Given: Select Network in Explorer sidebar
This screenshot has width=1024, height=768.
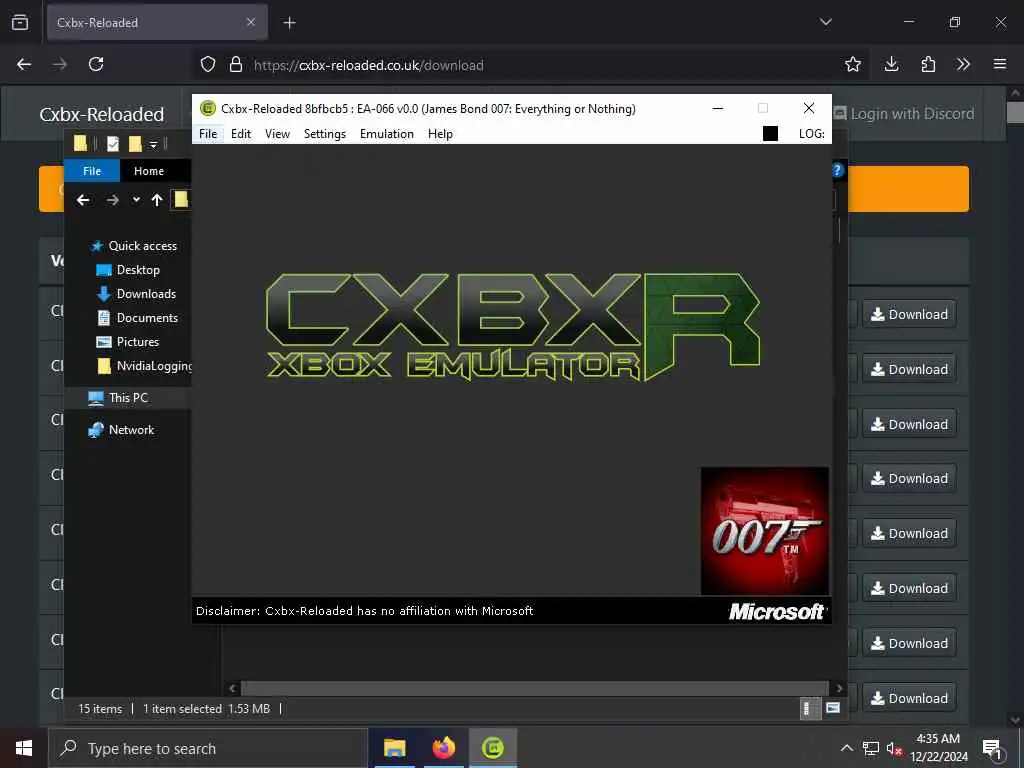Looking at the screenshot, I should tap(131, 430).
